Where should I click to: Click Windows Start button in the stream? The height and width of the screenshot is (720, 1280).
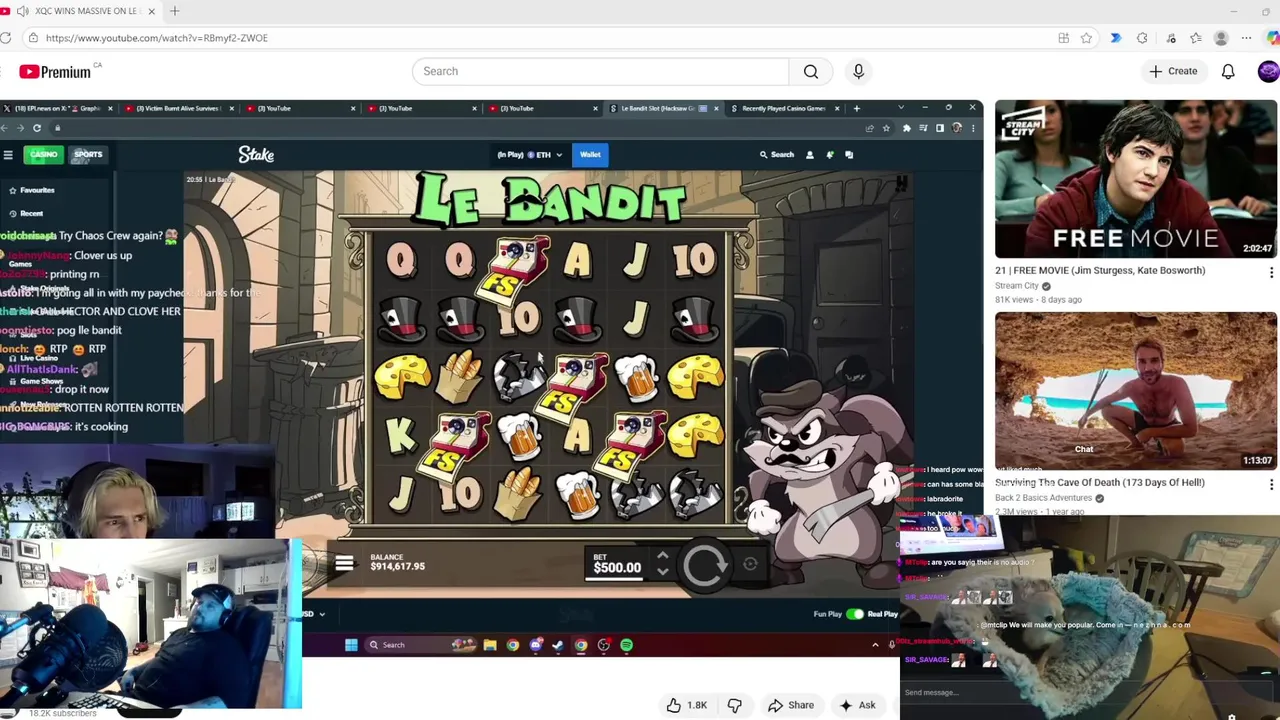pos(351,645)
